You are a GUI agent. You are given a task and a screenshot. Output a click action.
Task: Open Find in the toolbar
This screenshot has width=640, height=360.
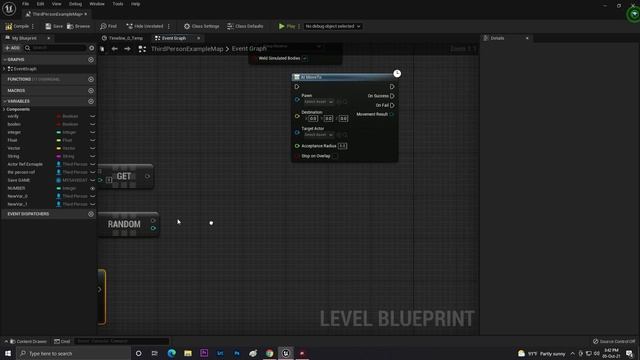pyautogui.click(x=108, y=26)
